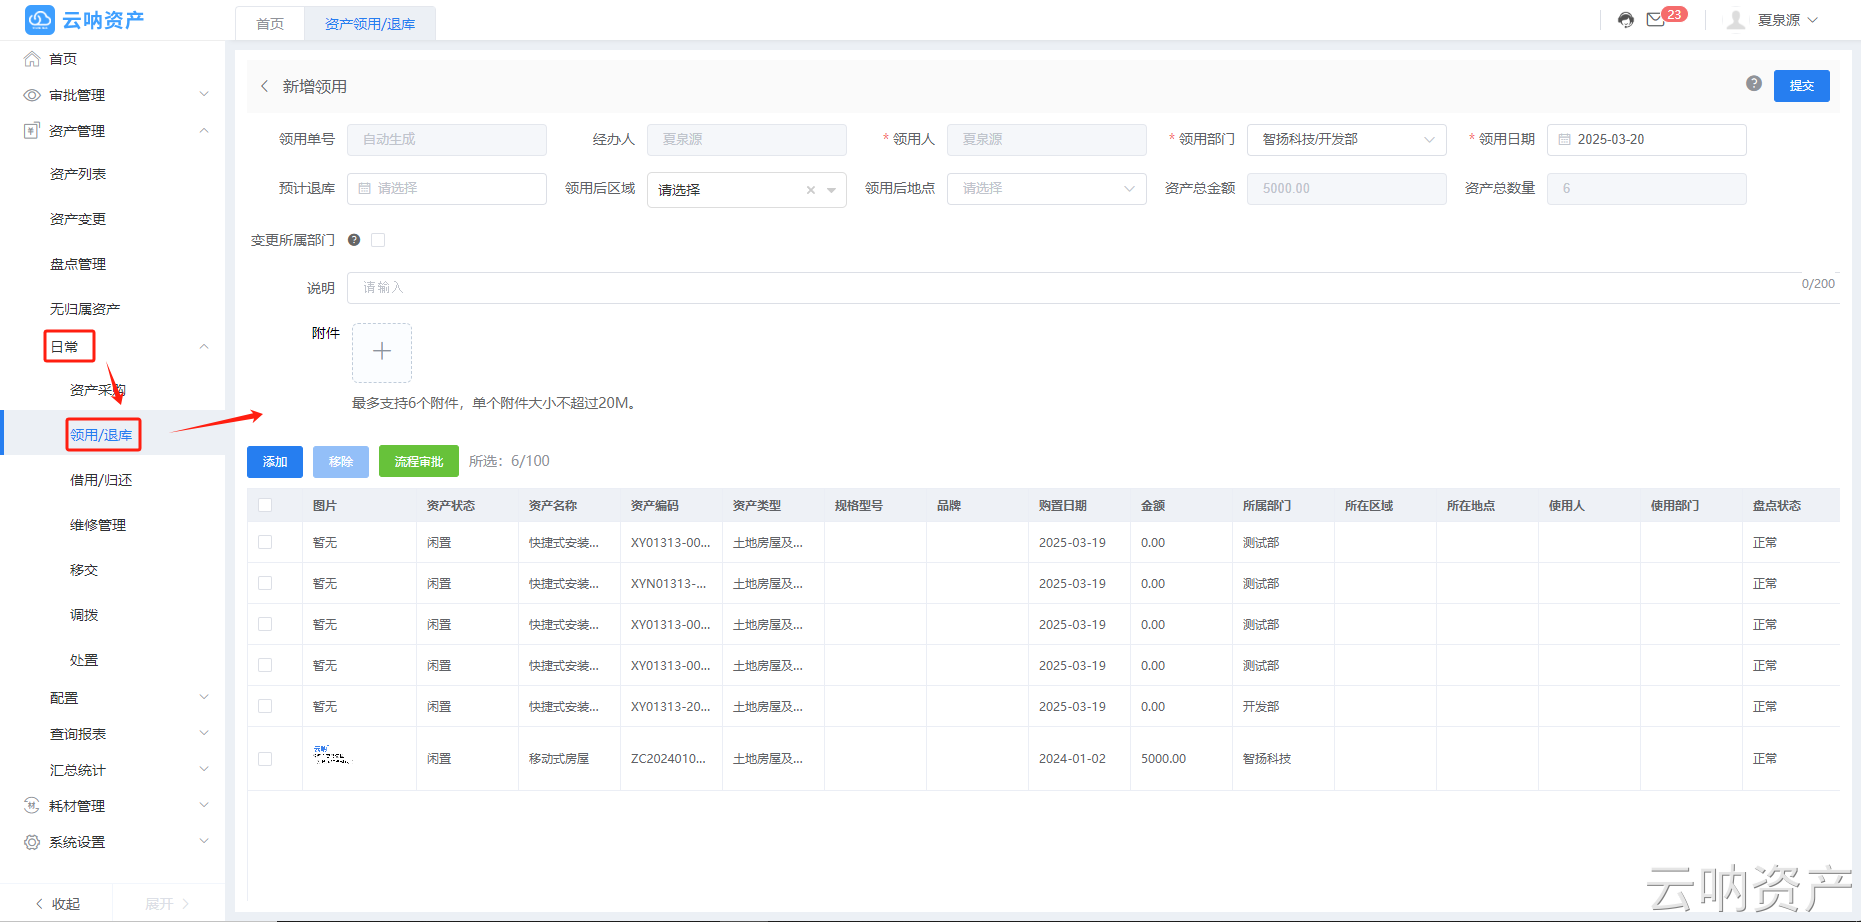Click the blue 提交 button

coord(1802,86)
